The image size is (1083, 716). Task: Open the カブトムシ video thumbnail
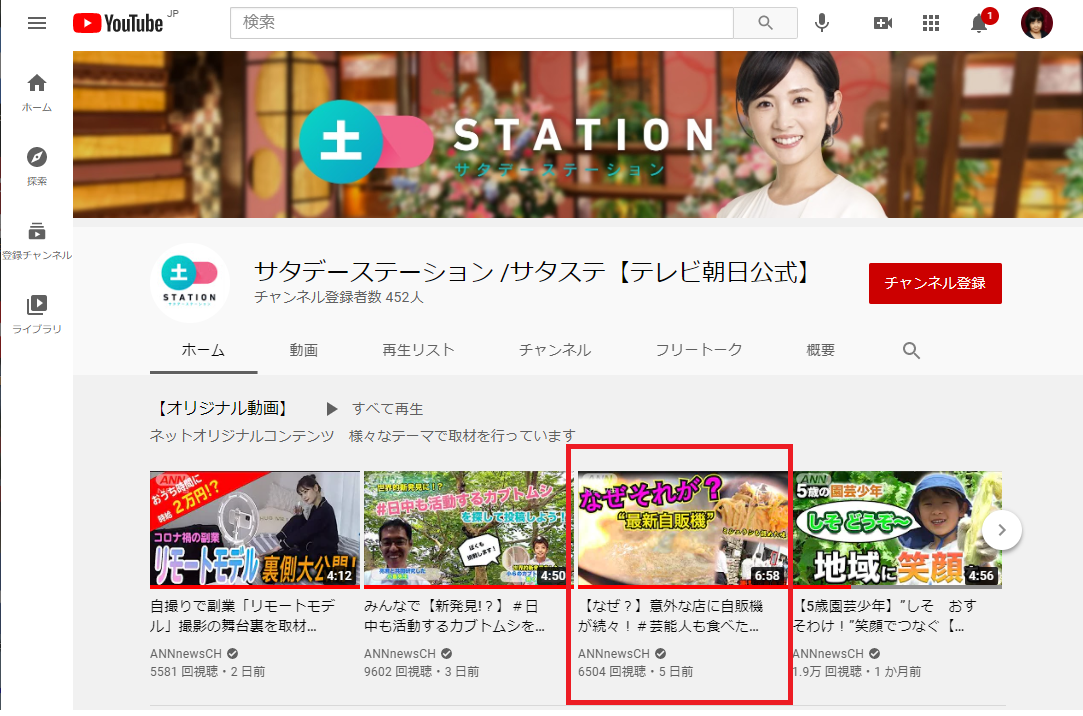(x=466, y=530)
